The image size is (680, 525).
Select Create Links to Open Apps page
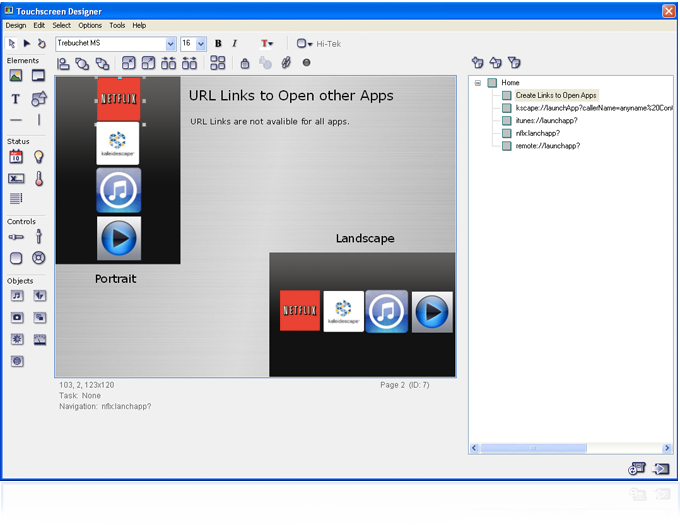pyautogui.click(x=556, y=95)
